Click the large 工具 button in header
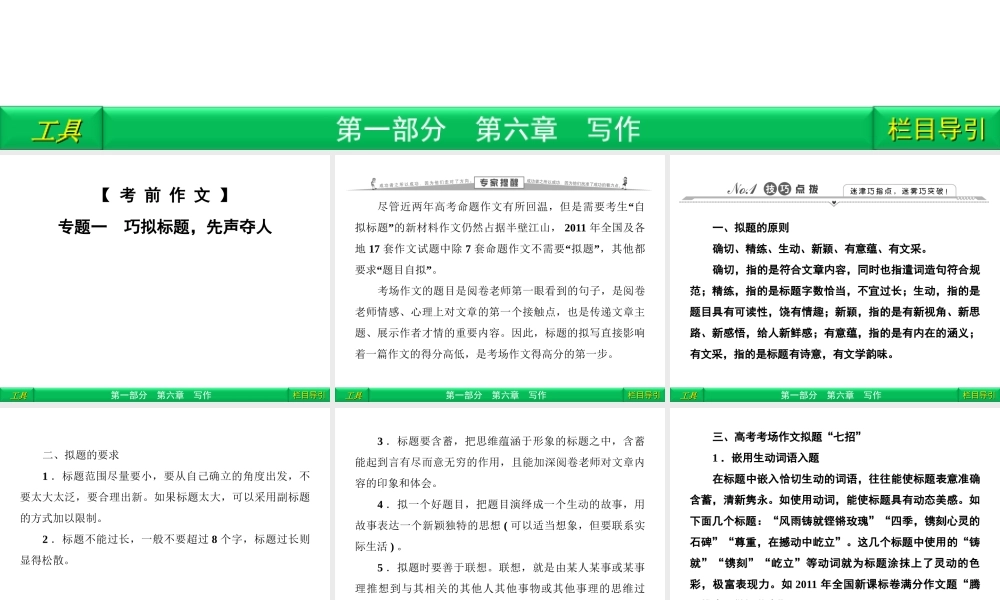Viewport: 1000px width, 600px height. pos(51,129)
